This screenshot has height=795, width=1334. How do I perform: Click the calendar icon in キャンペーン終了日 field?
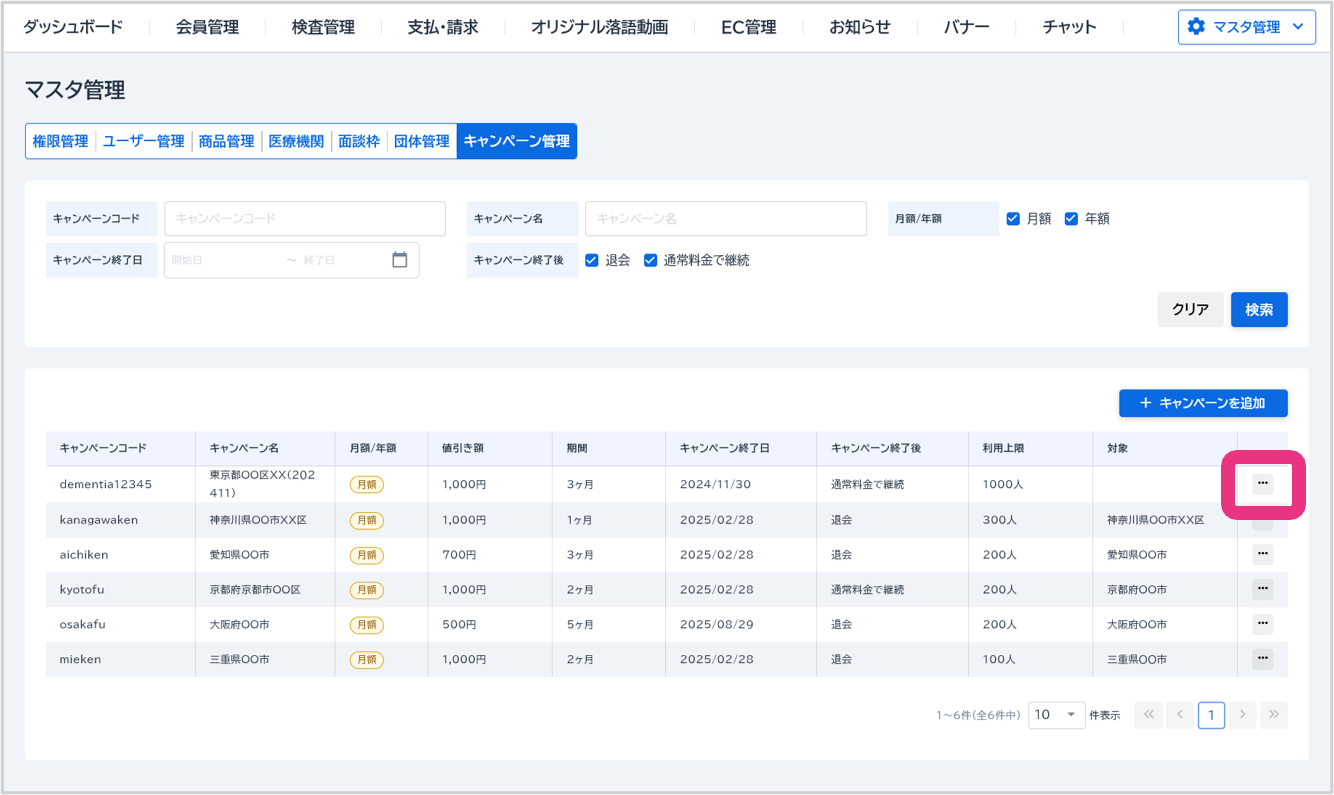pyautogui.click(x=400, y=260)
